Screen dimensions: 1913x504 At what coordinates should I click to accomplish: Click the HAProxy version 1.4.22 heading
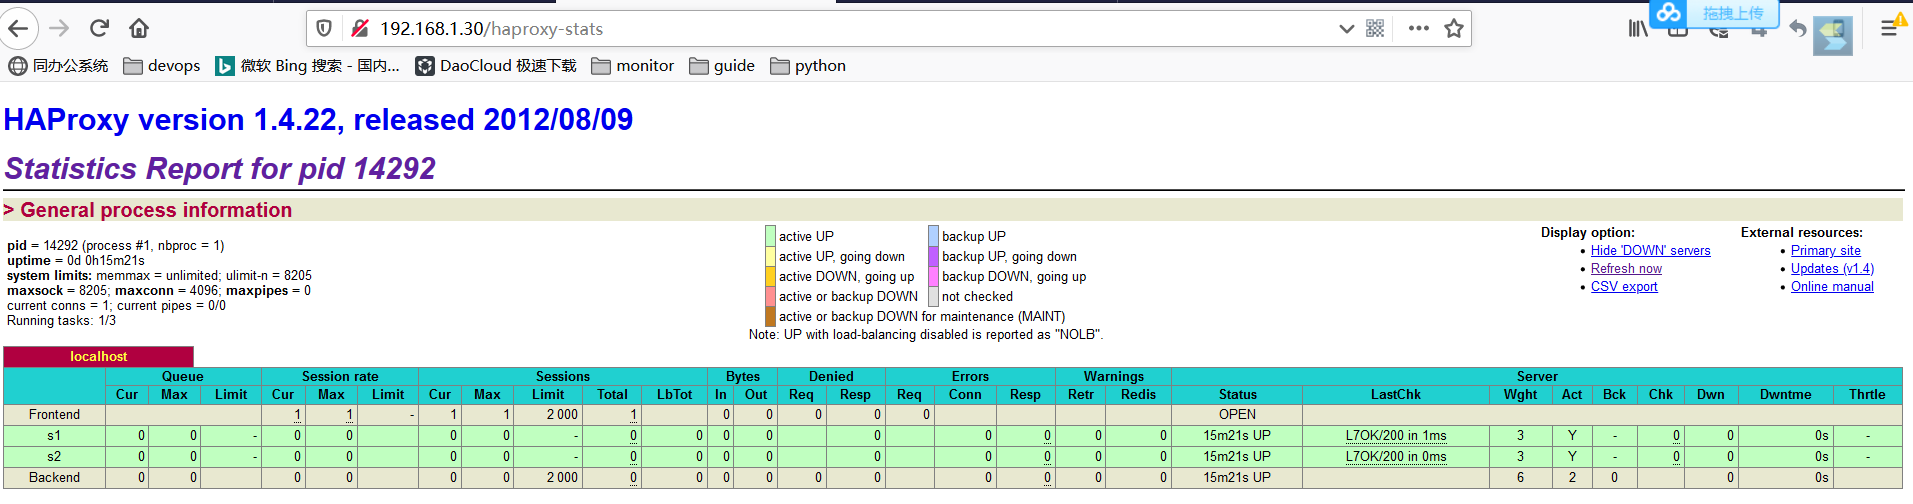[x=318, y=120]
